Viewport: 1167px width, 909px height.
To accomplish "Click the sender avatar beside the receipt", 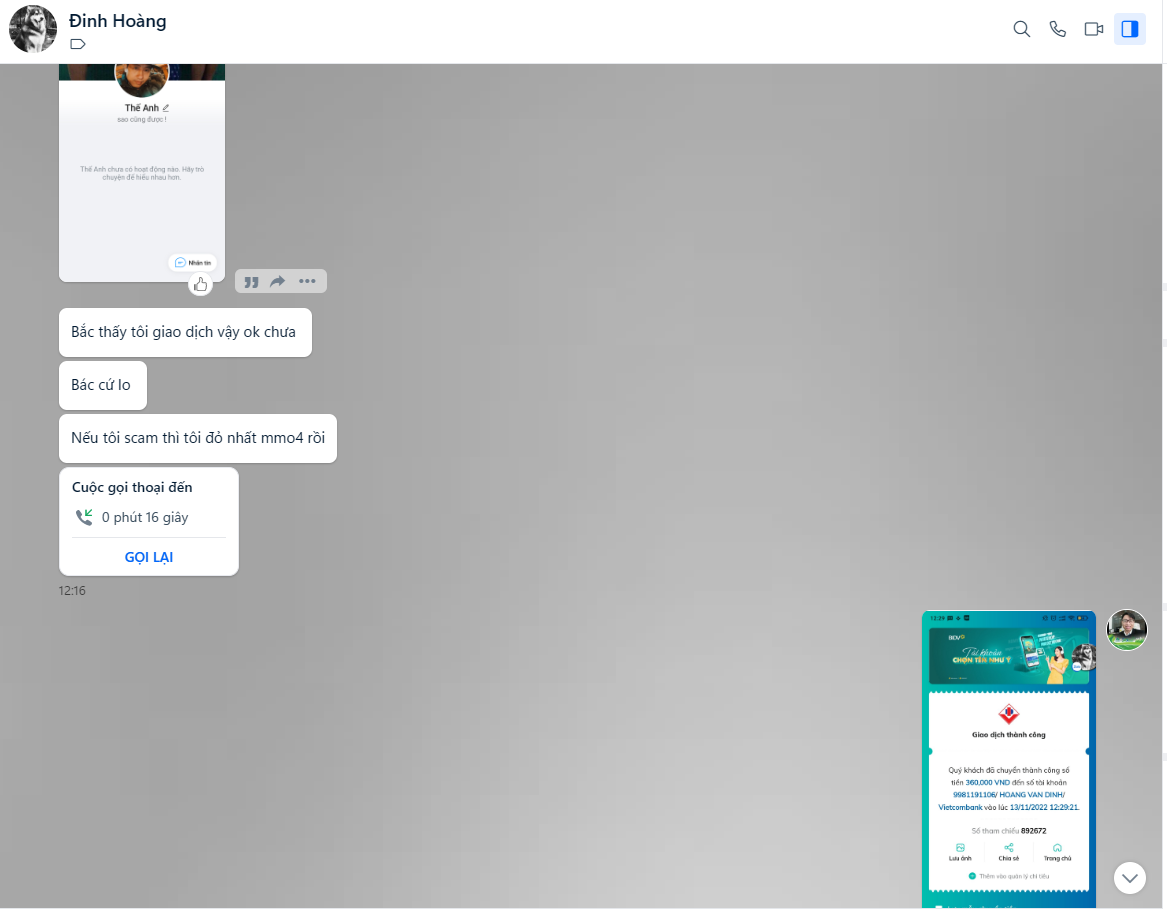I will (1127, 630).
